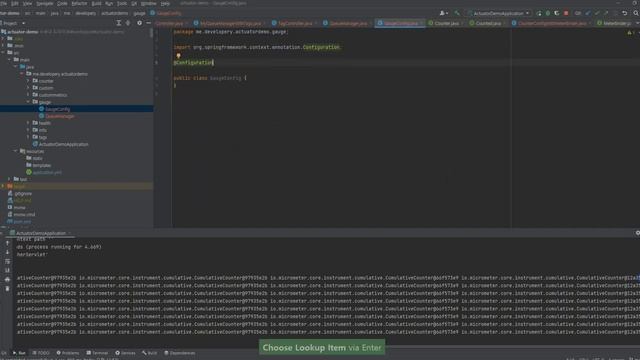Run ActuatorDemoApplication with the rerun icon

pyautogui.click(x=539, y=13)
